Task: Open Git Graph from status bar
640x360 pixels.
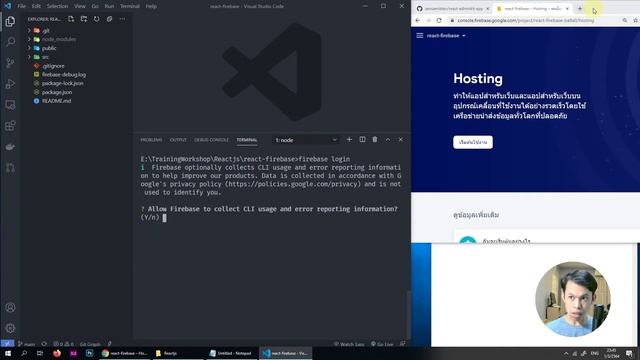Action: pos(90,344)
